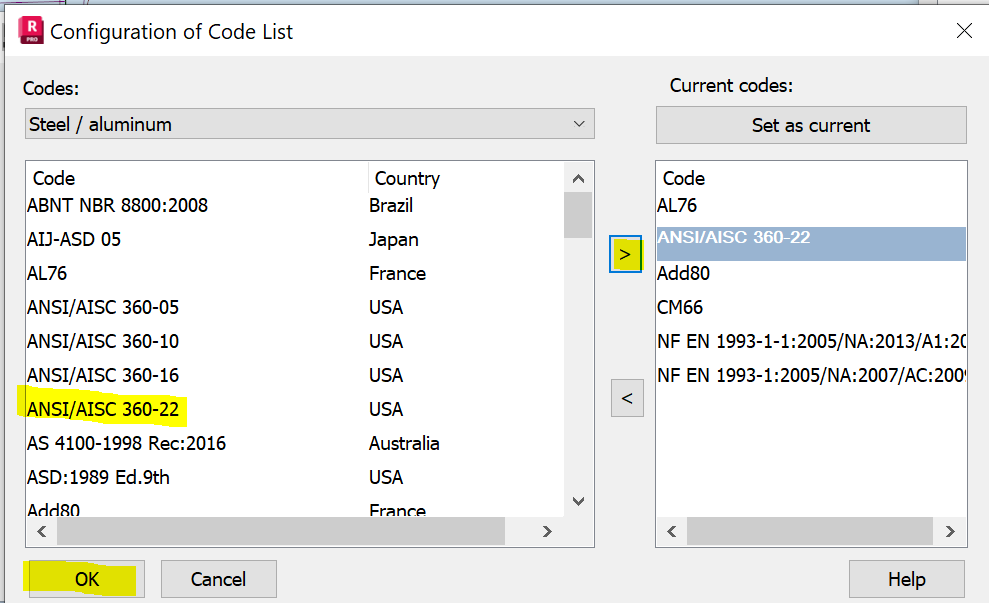The width and height of the screenshot is (989, 603).
Task: Click the add-code right arrow button
Action: point(626,255)
